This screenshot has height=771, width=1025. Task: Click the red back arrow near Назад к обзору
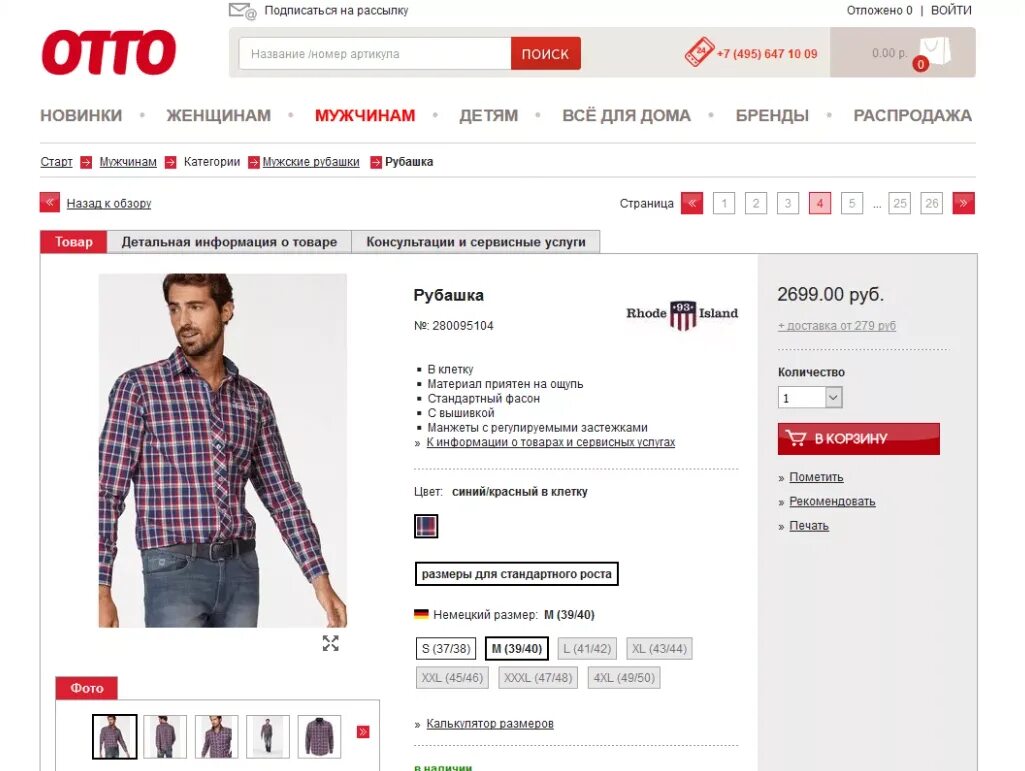pos(50,203)
